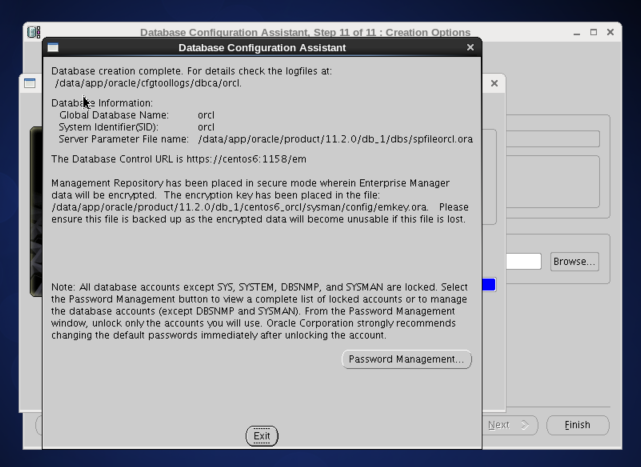Close the background dialog behind the completion dialog
641x467 pixels.
pyautogui.click(x=494, y=84)
